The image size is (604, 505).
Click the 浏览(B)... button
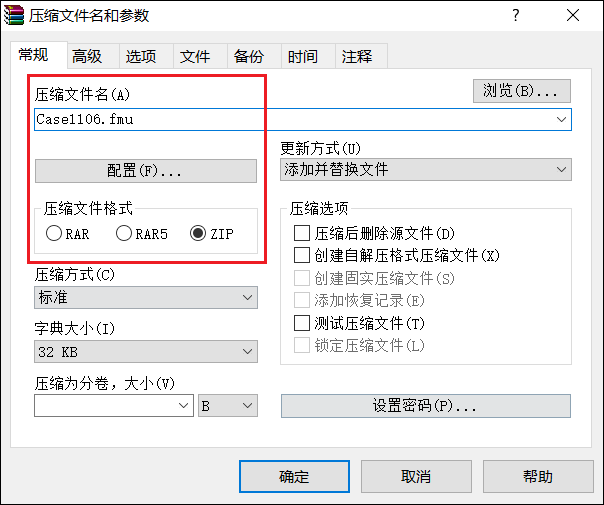[x=521, y=91]
